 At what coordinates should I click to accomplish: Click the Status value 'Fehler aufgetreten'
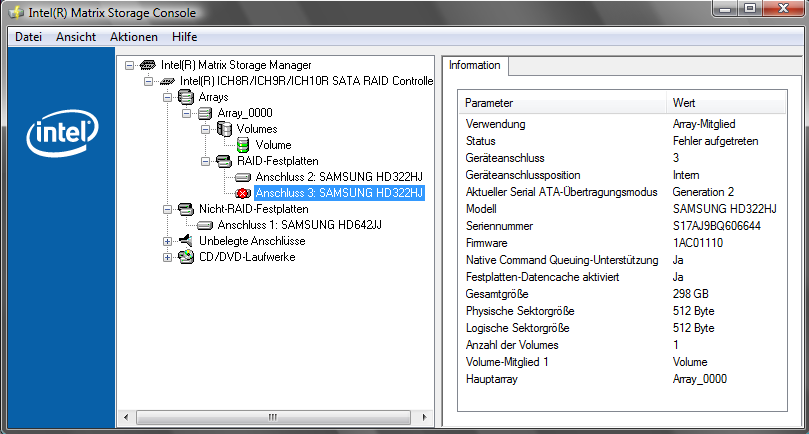[715, 141]
